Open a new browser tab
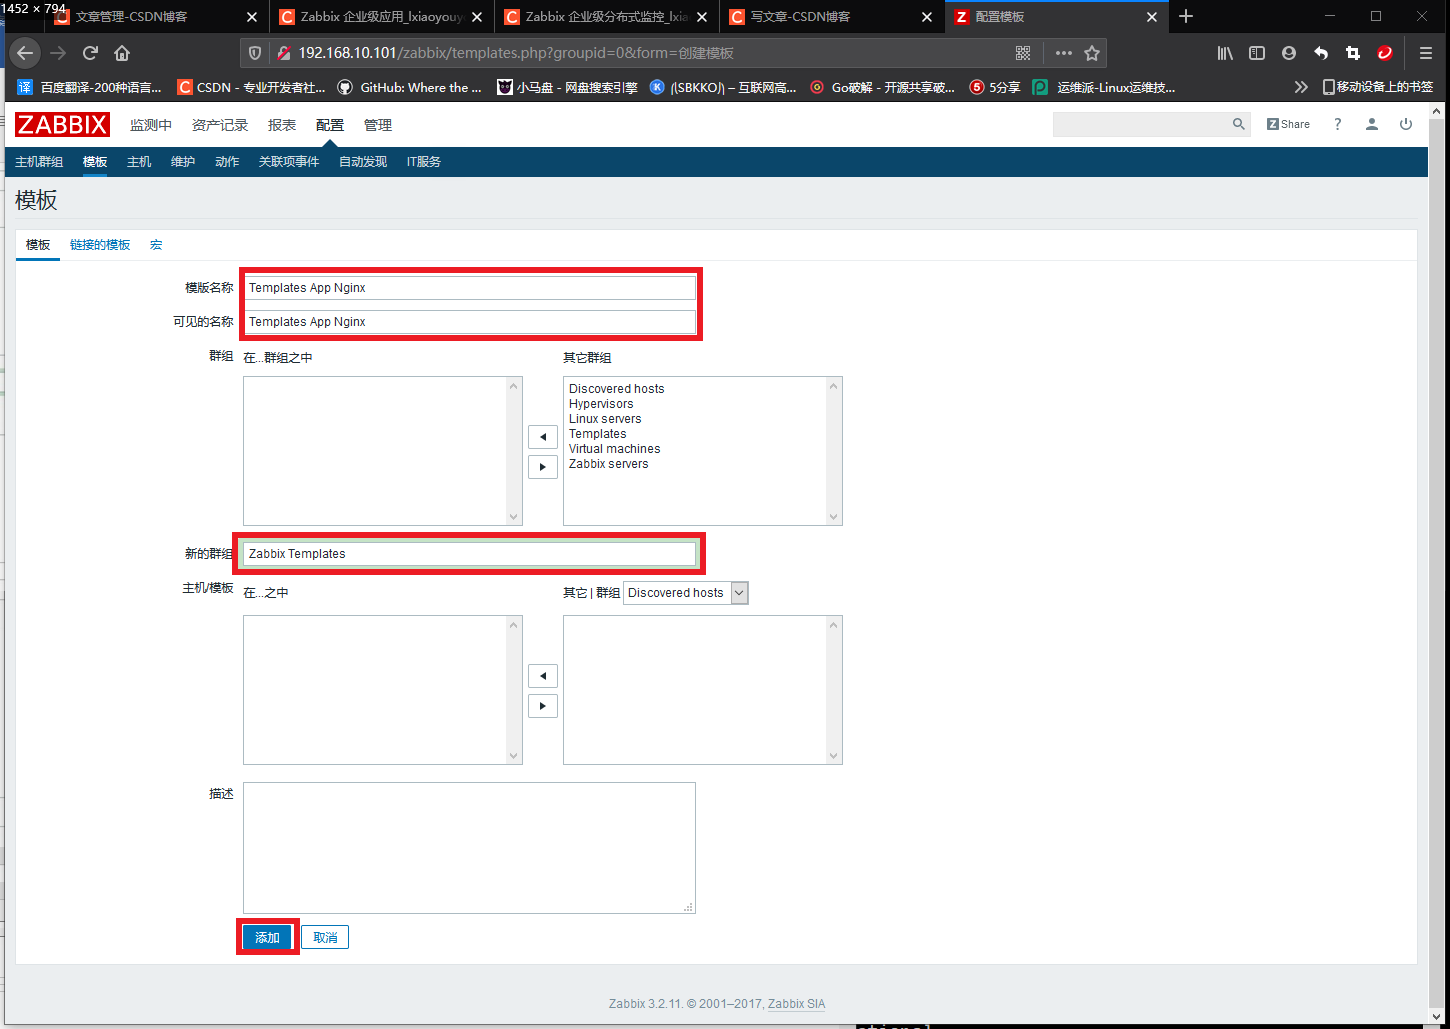Screen dimensions: 1450x1029 point(1186,16)
